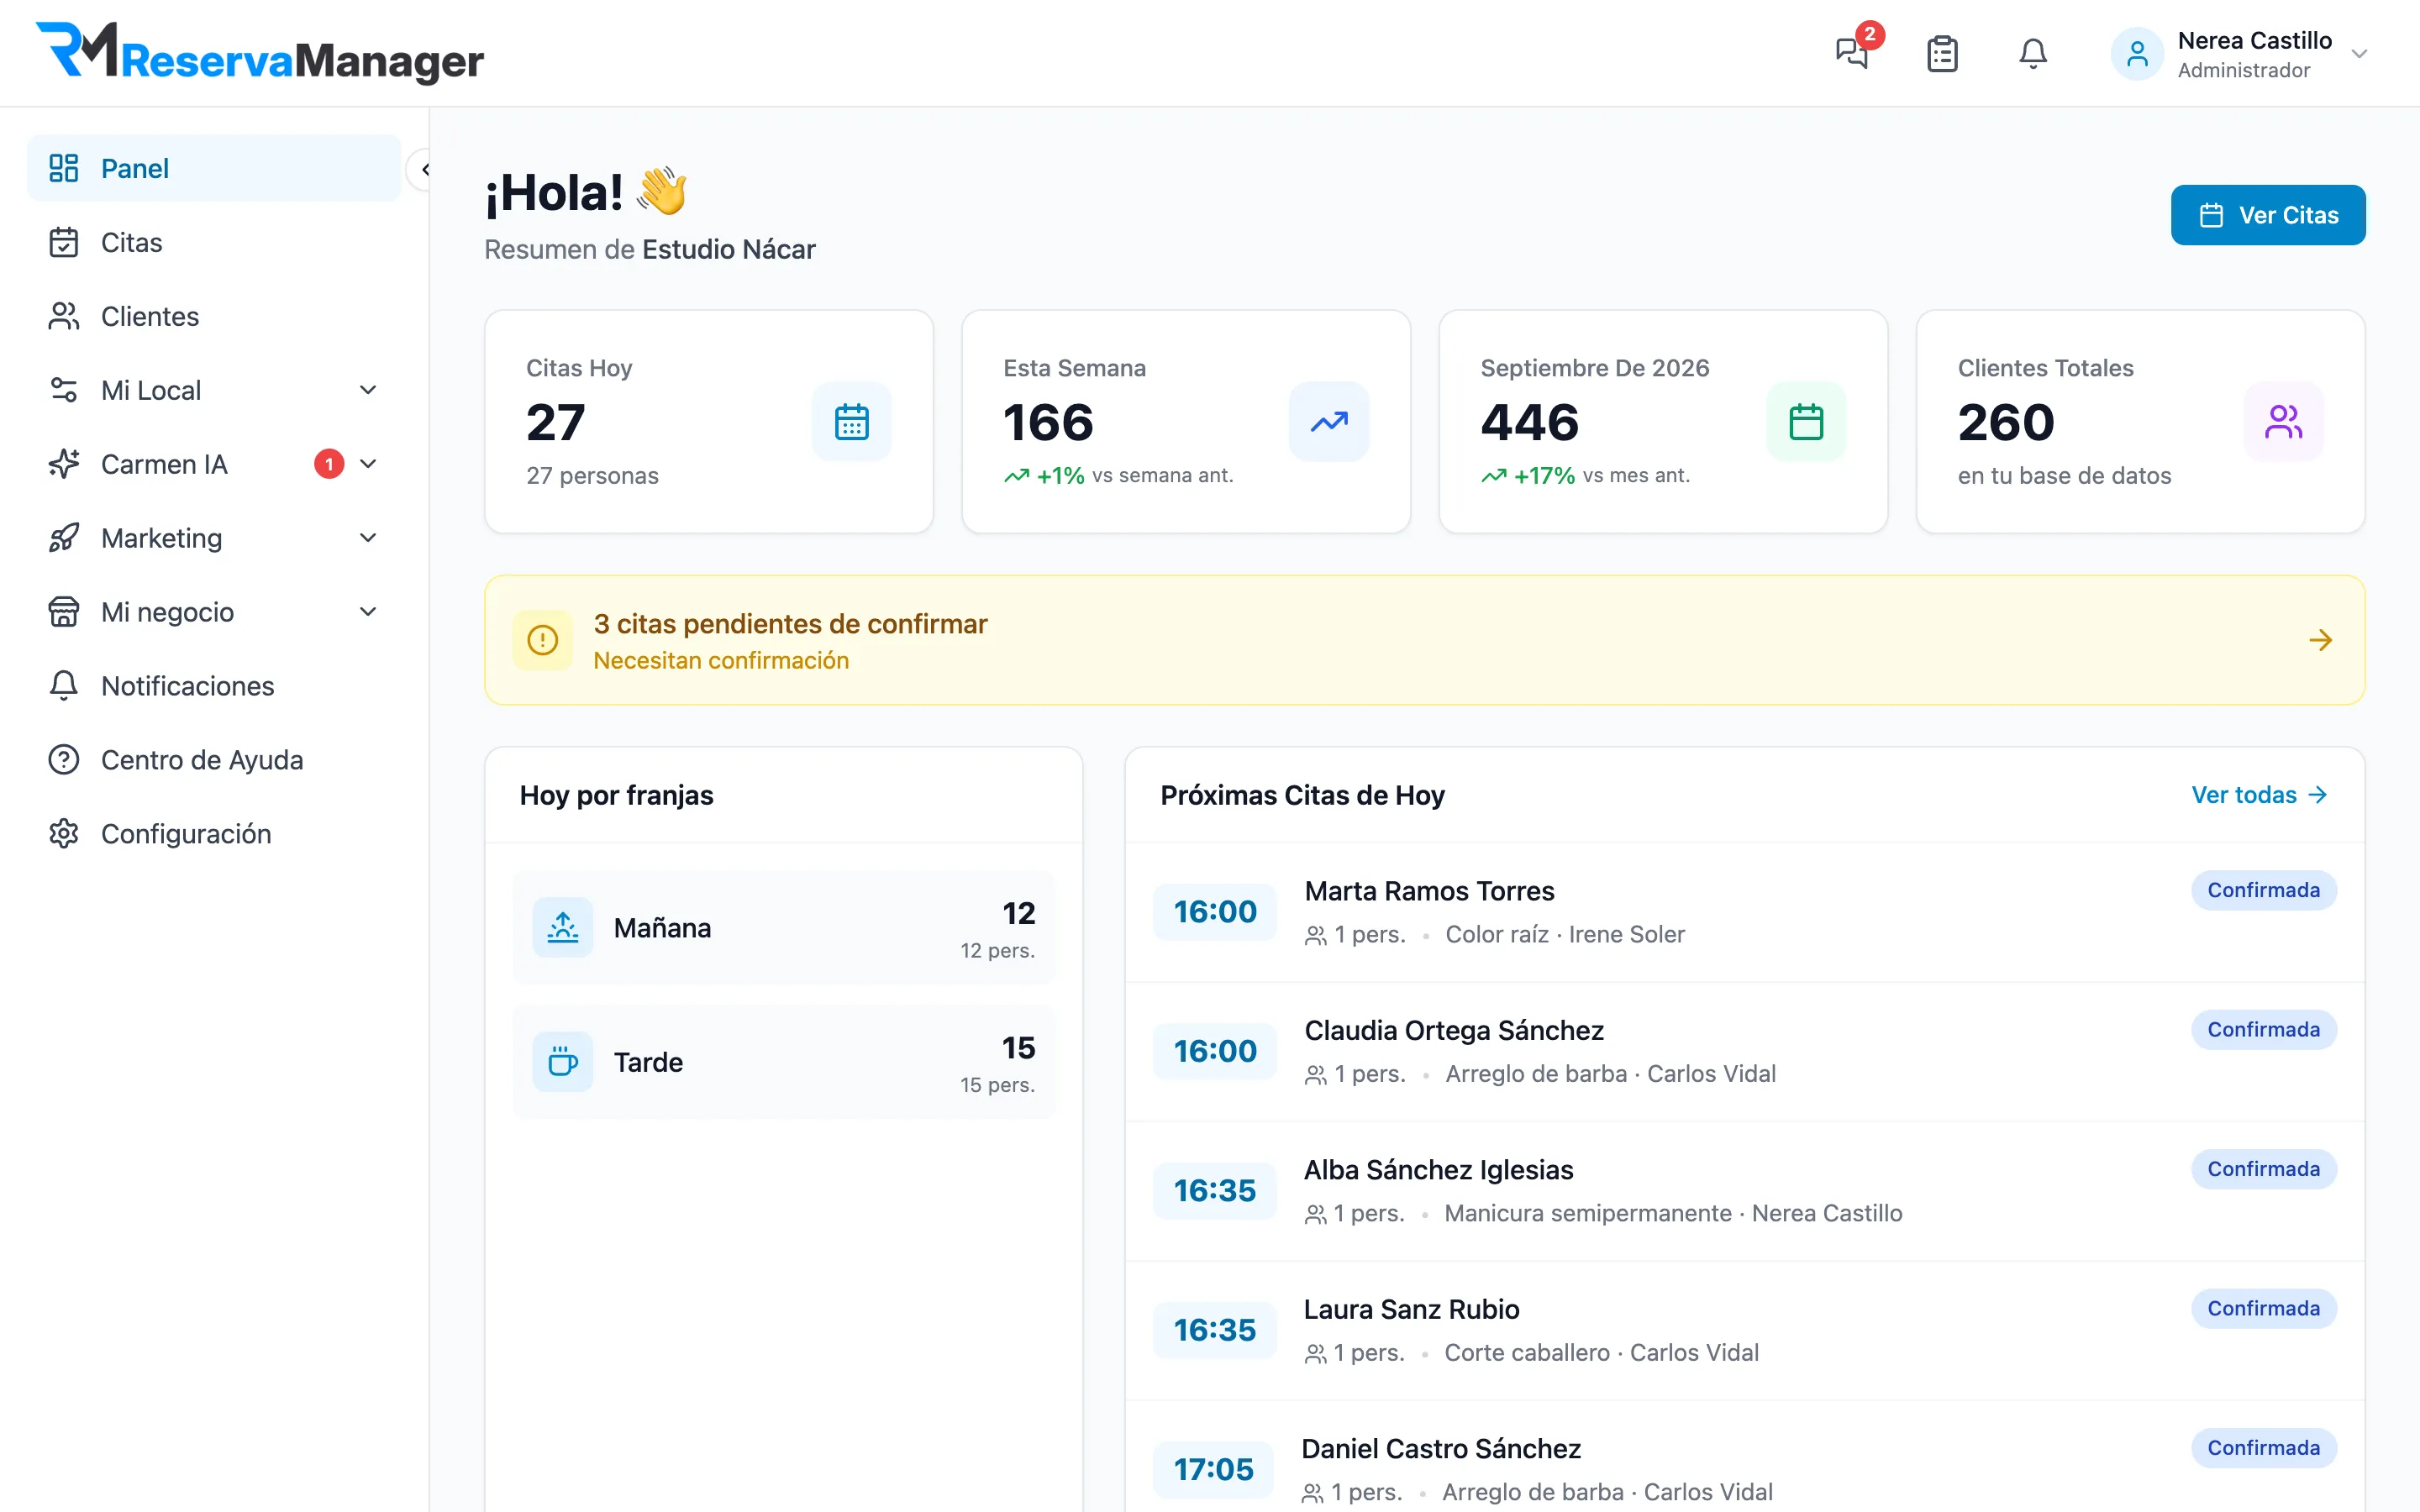Click the Ver Citas button
The width and height of the screenshot is (2420, 1512).
(x=2268, y=215)
